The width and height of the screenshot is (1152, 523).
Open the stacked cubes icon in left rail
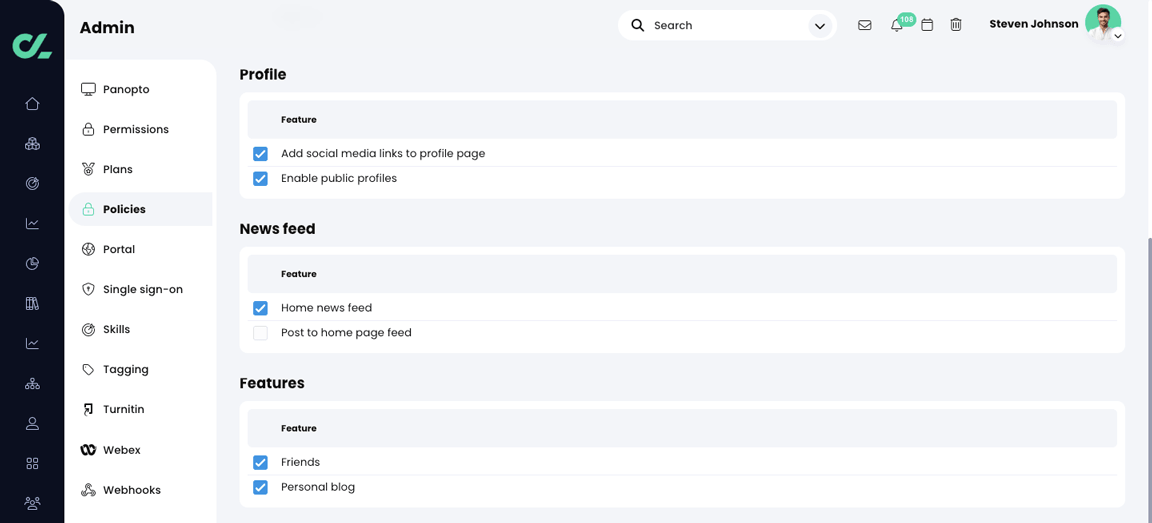pyautogui.click(x=32, y=143)
